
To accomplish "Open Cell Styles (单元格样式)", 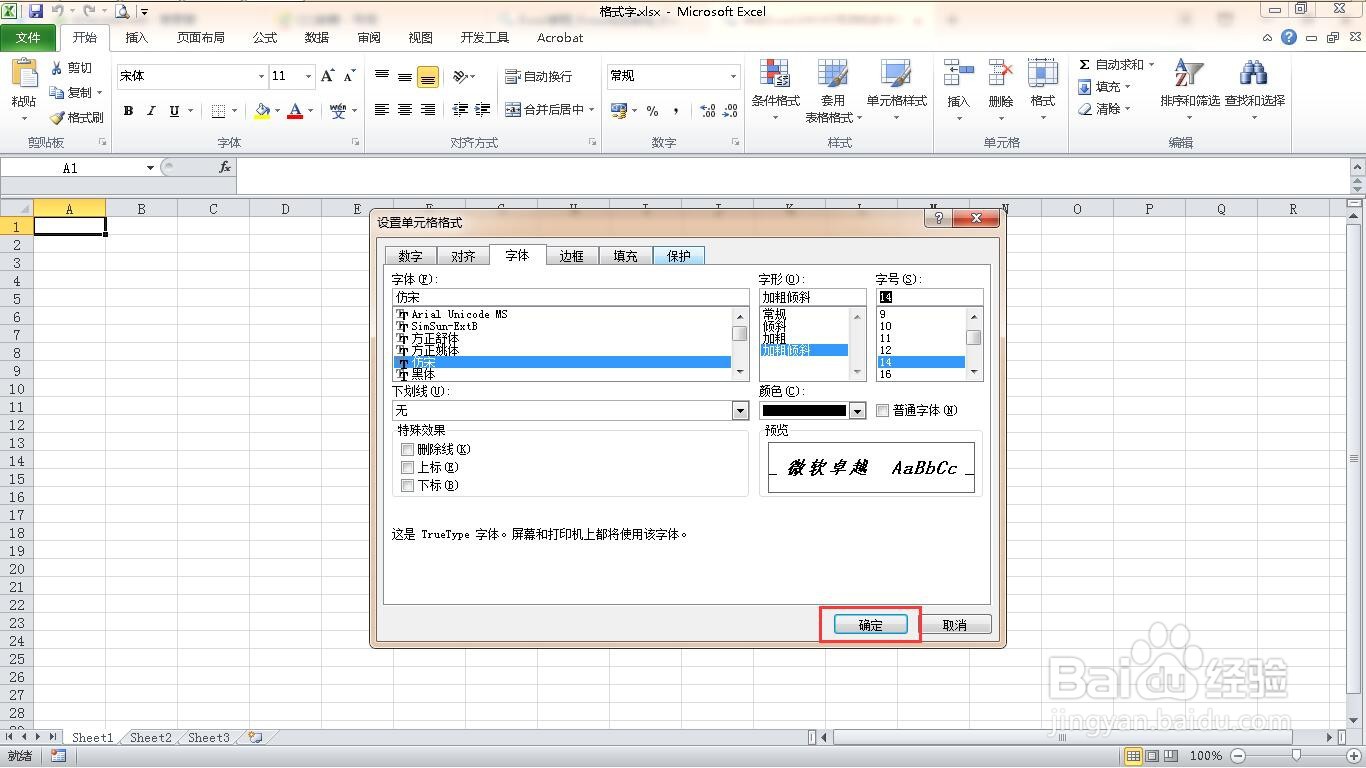I will coord(896,90).
